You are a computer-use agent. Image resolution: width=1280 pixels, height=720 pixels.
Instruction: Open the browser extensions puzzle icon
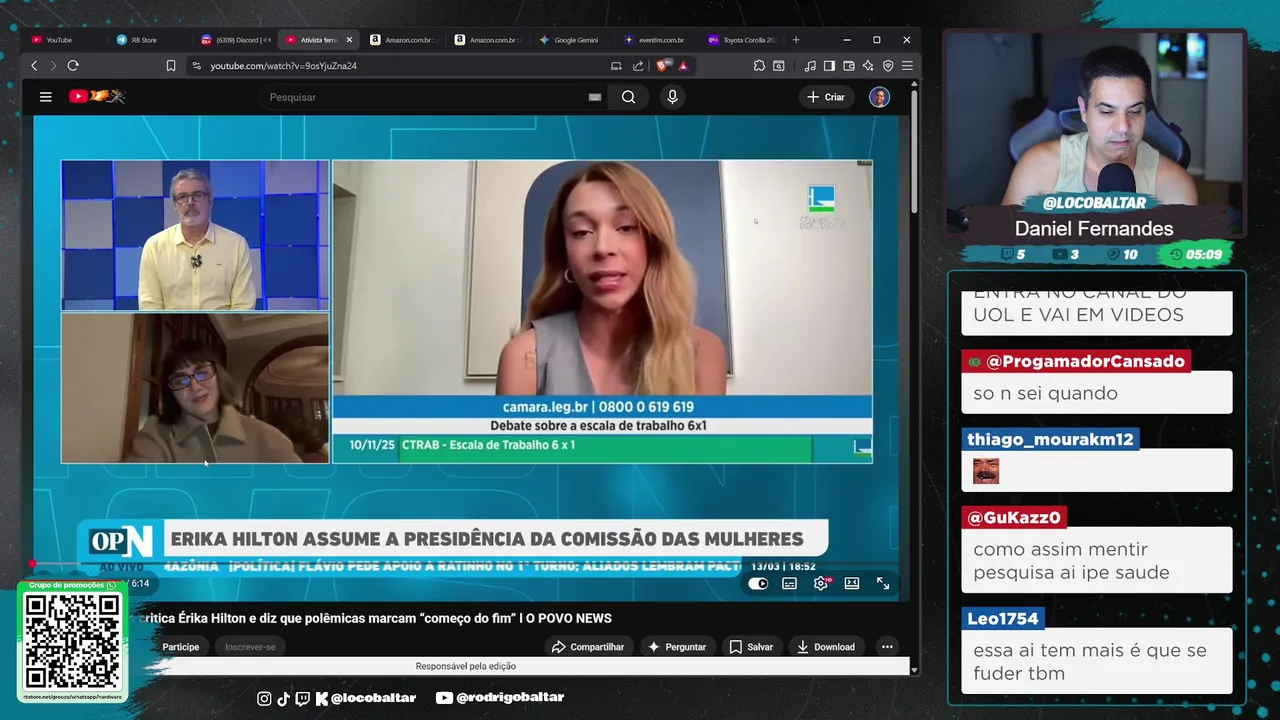click(x=759, y=66)
